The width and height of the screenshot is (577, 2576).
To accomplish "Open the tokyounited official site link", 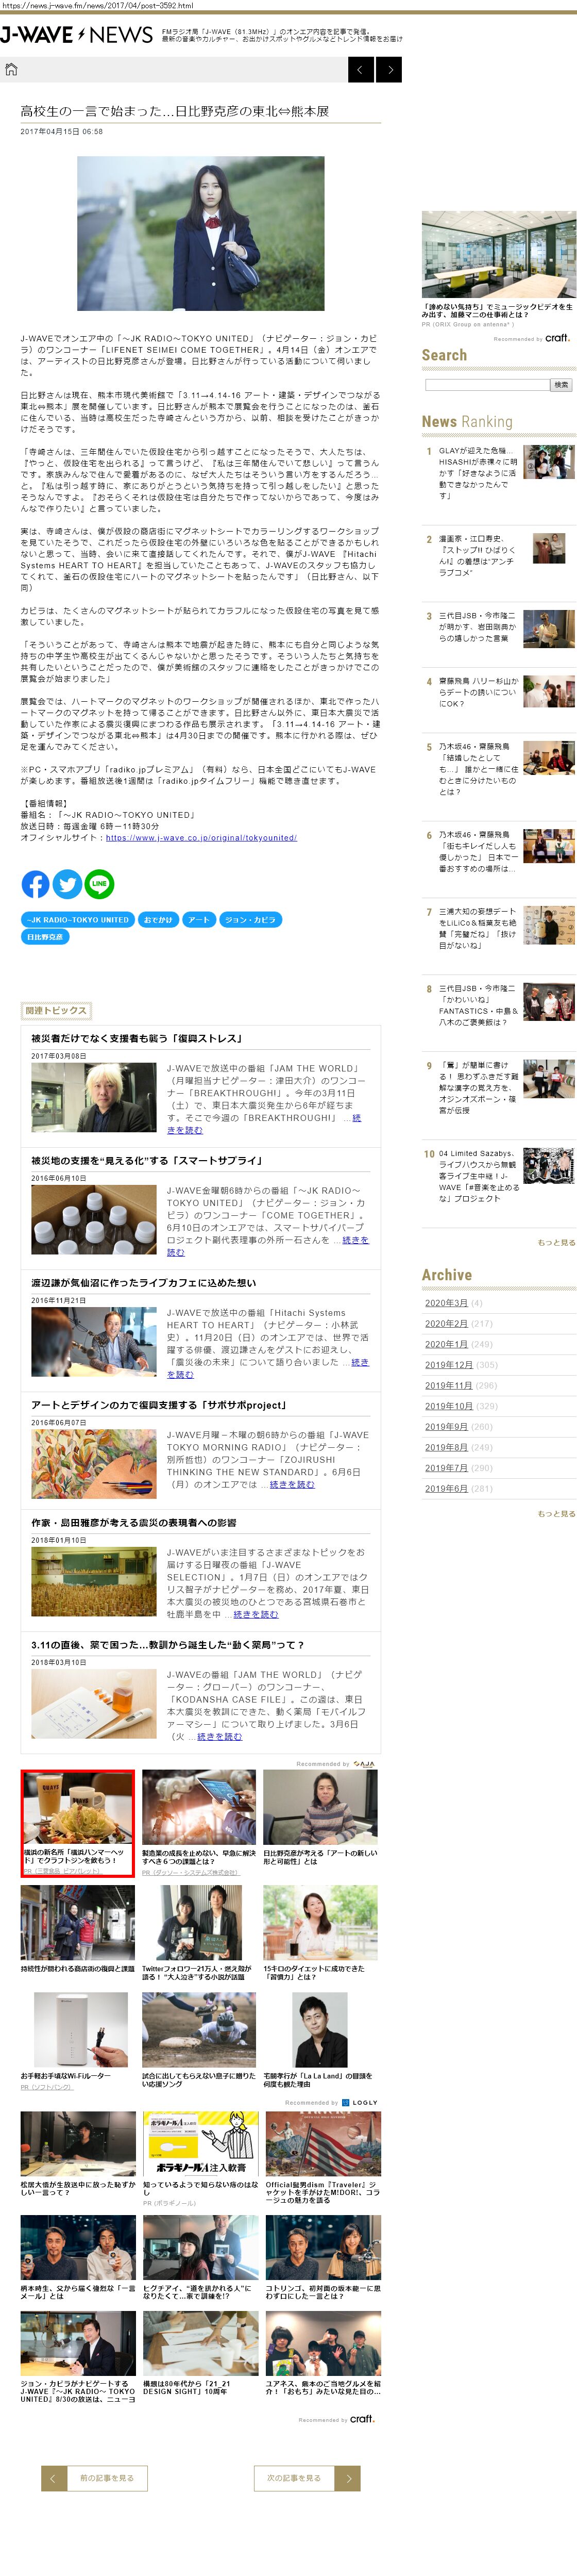I will 201,838.
